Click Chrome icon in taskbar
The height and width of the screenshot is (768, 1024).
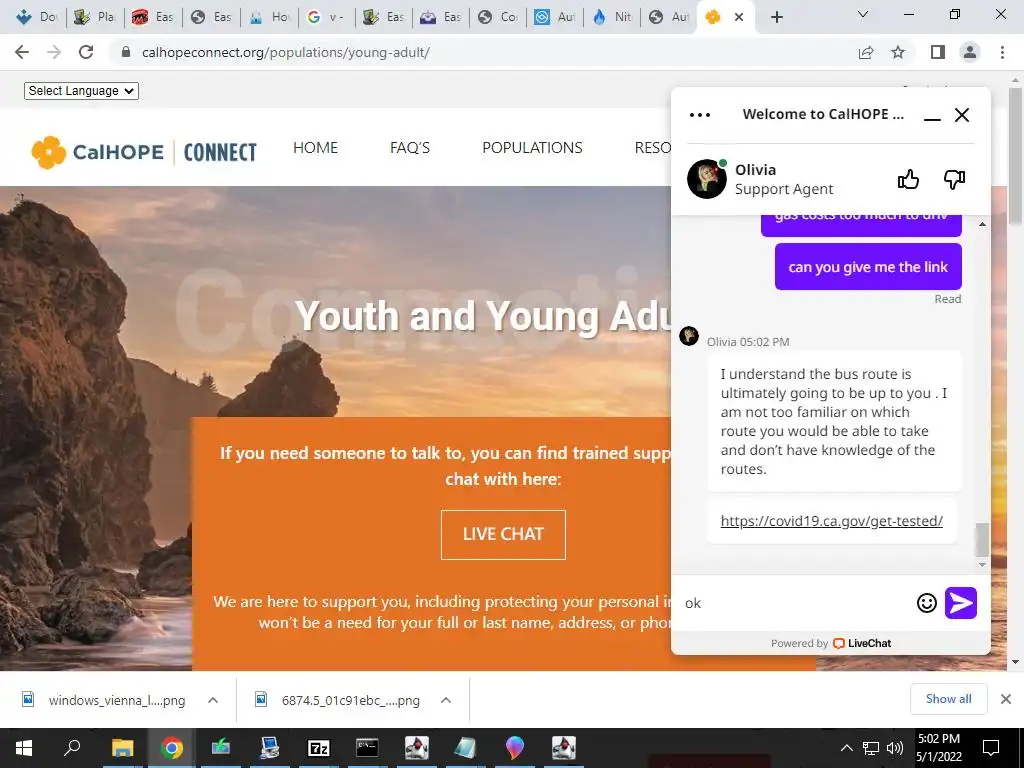[x=171, y=748]
